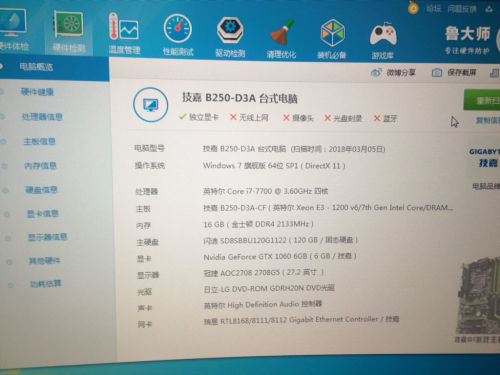Image resolution: width=500 pixels, height=375 pixels.
Task: Open 显卡信息 in the sidebar
Action: 42,214
